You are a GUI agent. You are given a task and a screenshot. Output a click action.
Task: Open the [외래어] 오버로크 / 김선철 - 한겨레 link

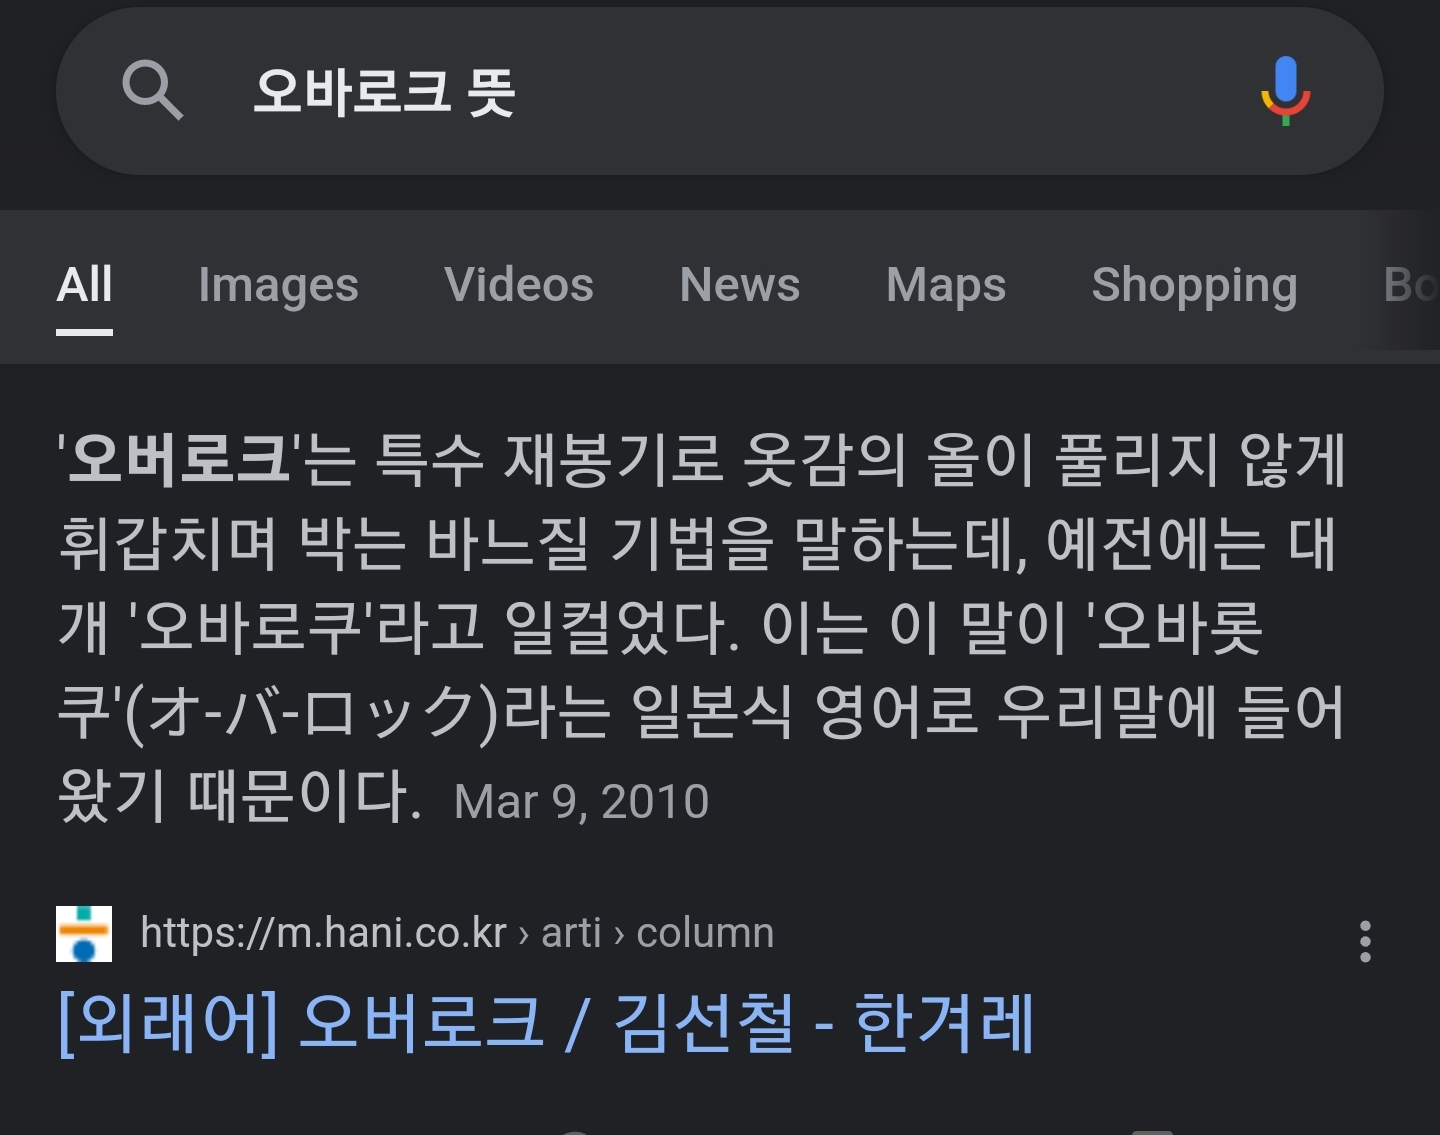tap(546, 1023)
